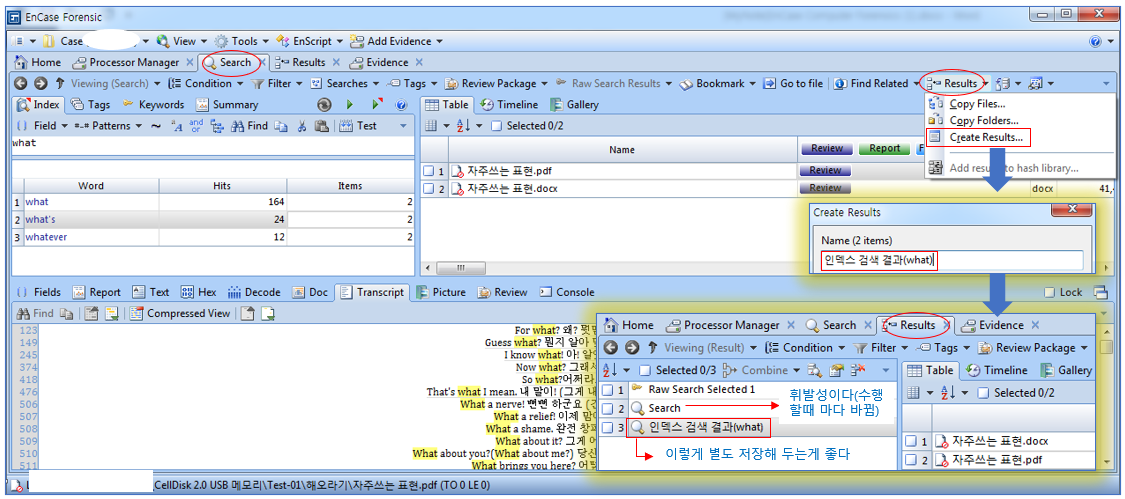Select the word 'whatever' in the index list

pos(48,236)
